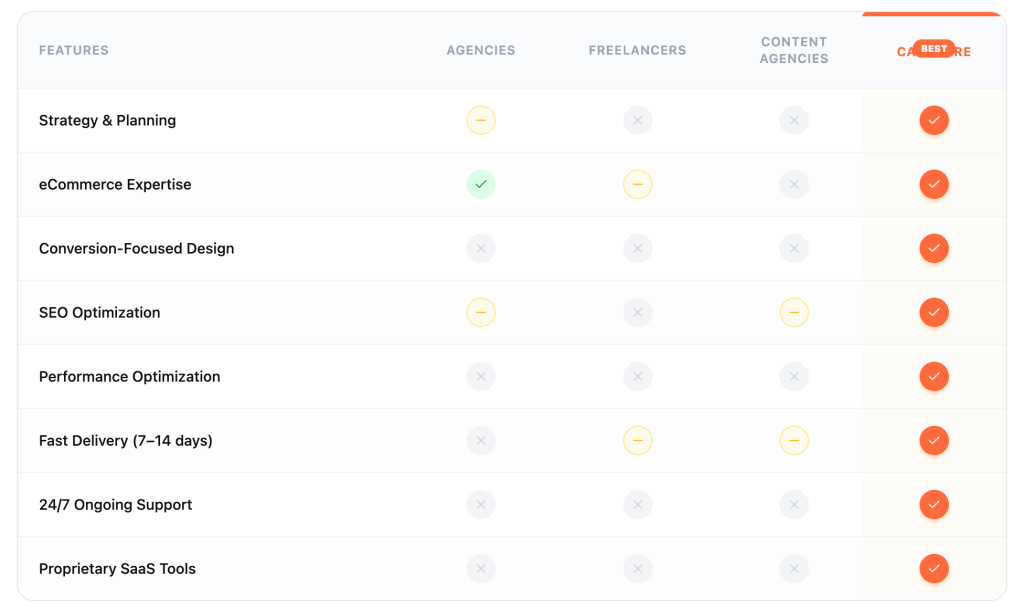
Task: Click green check for Agencies eCommerce Expertise
Action: (x=481, y=185)
